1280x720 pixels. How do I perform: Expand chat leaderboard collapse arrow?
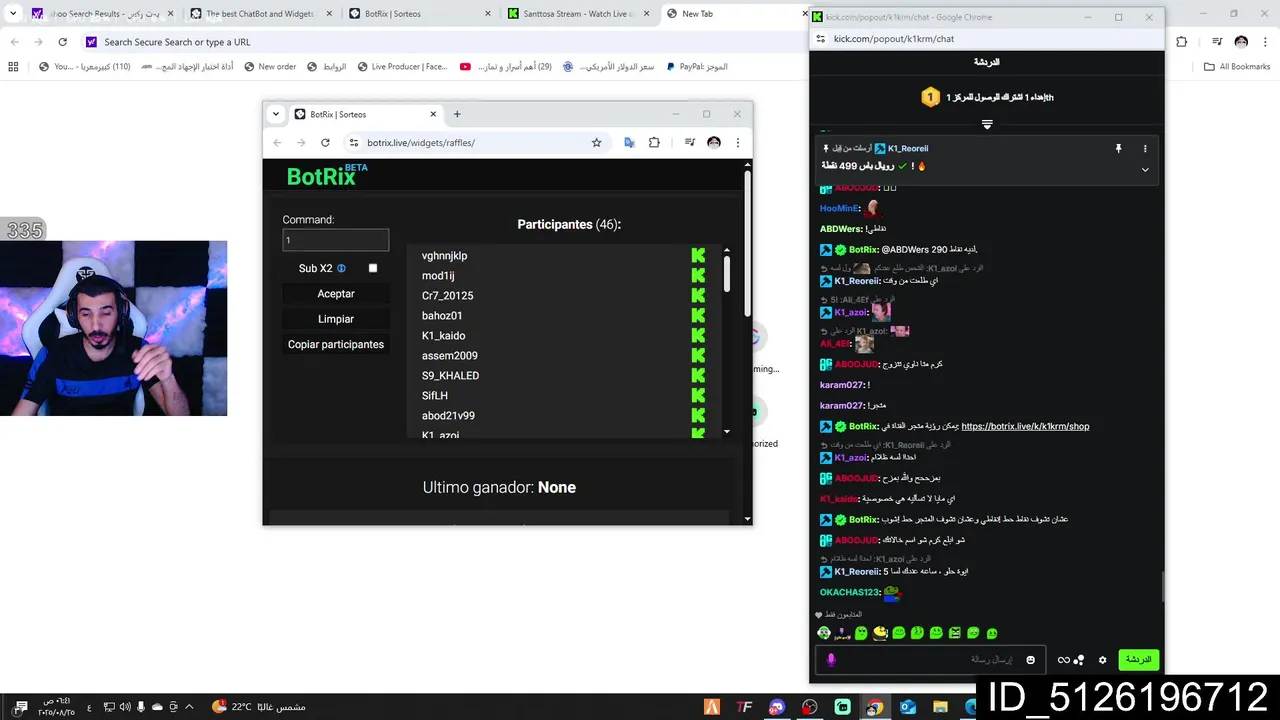(987, 125)
